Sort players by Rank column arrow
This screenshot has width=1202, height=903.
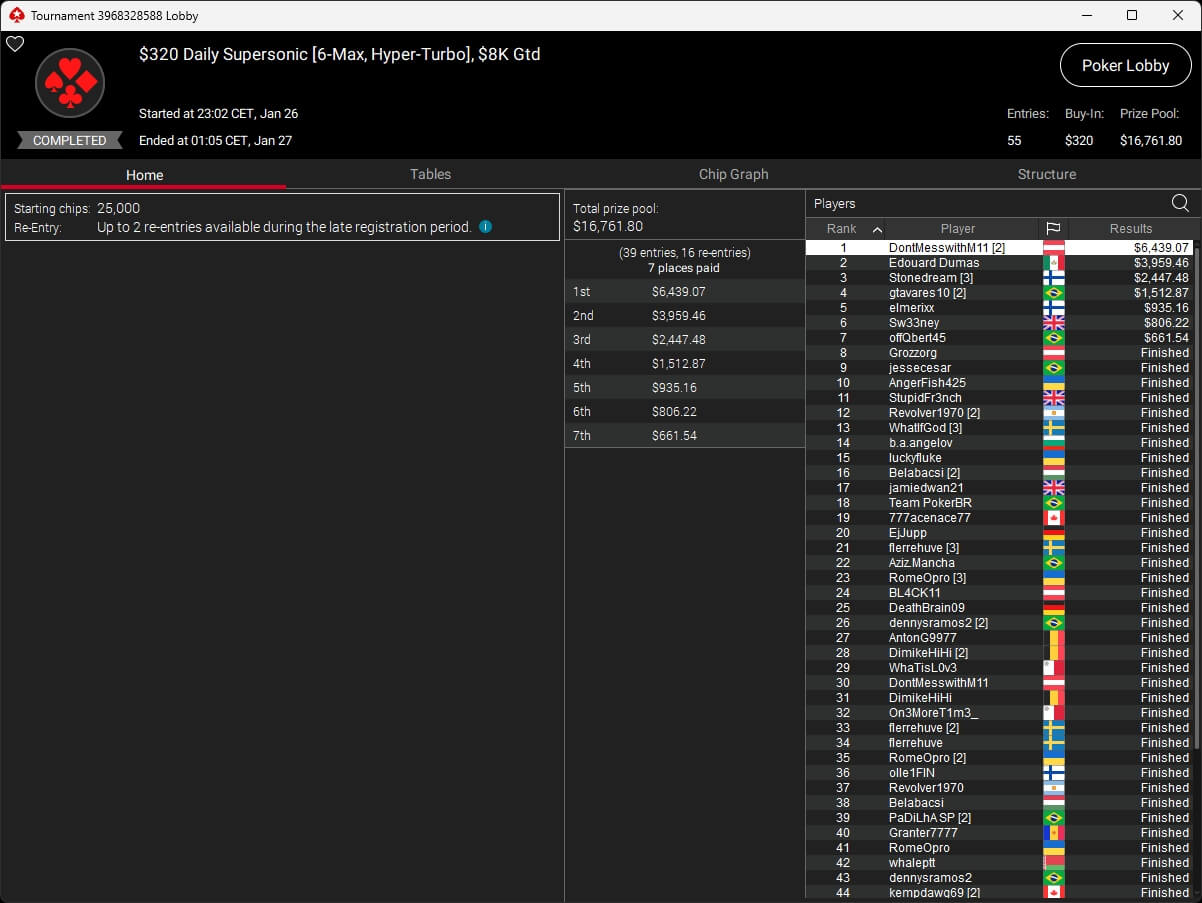click(877, 229)
